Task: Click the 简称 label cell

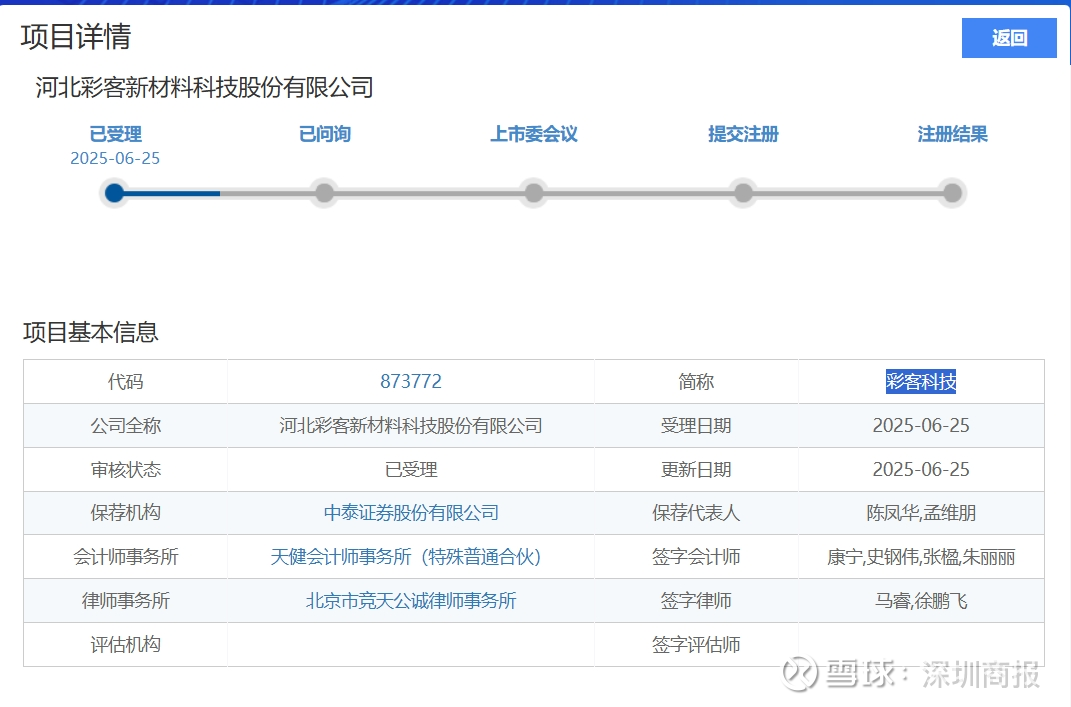Action: [696, 381]
